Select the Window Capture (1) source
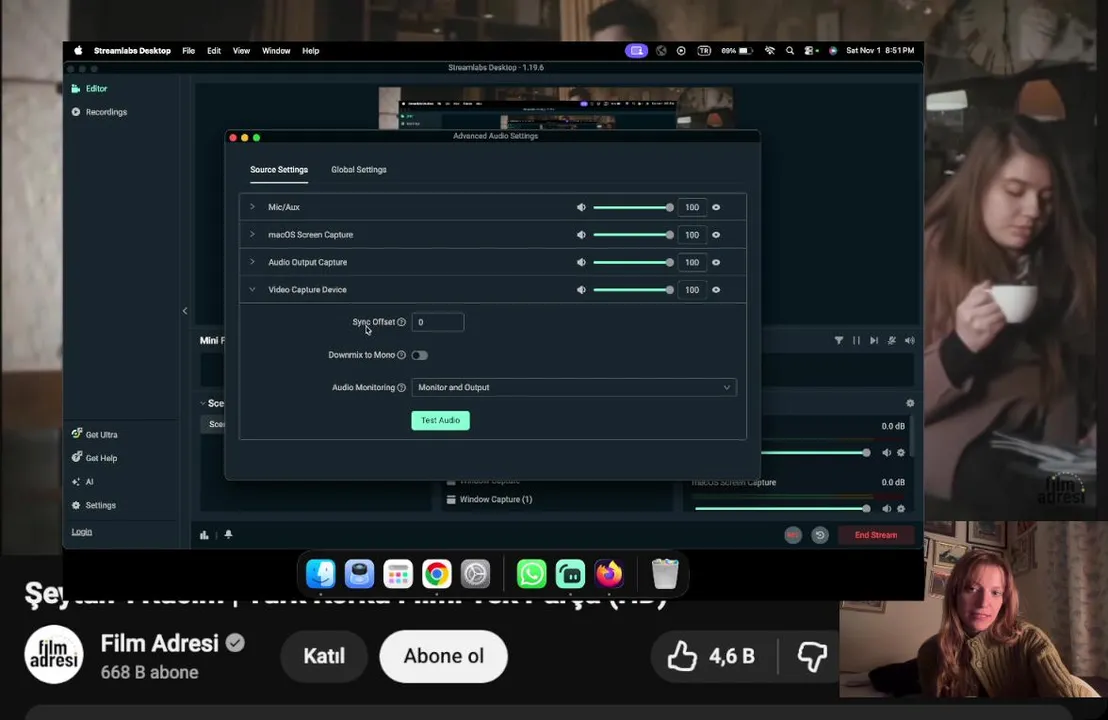Viewport: 1108px width, 720px height. click(x=489, y=500)
